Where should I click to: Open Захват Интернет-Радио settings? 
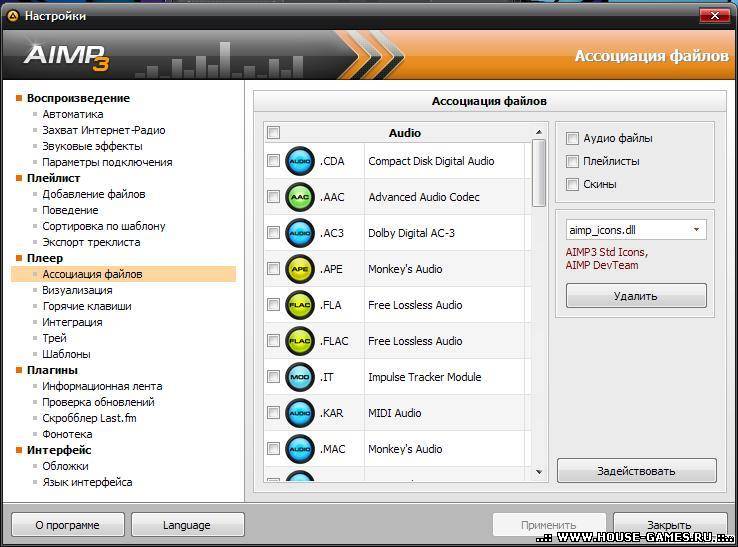tap(104, 130)
